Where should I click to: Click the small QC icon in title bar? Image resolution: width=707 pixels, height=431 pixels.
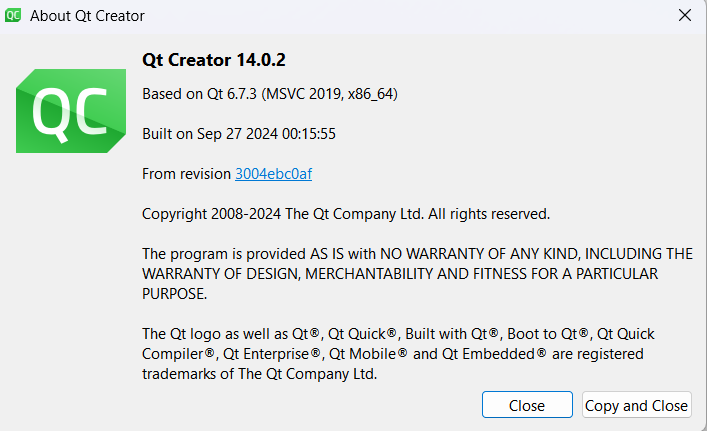[15, 16]
